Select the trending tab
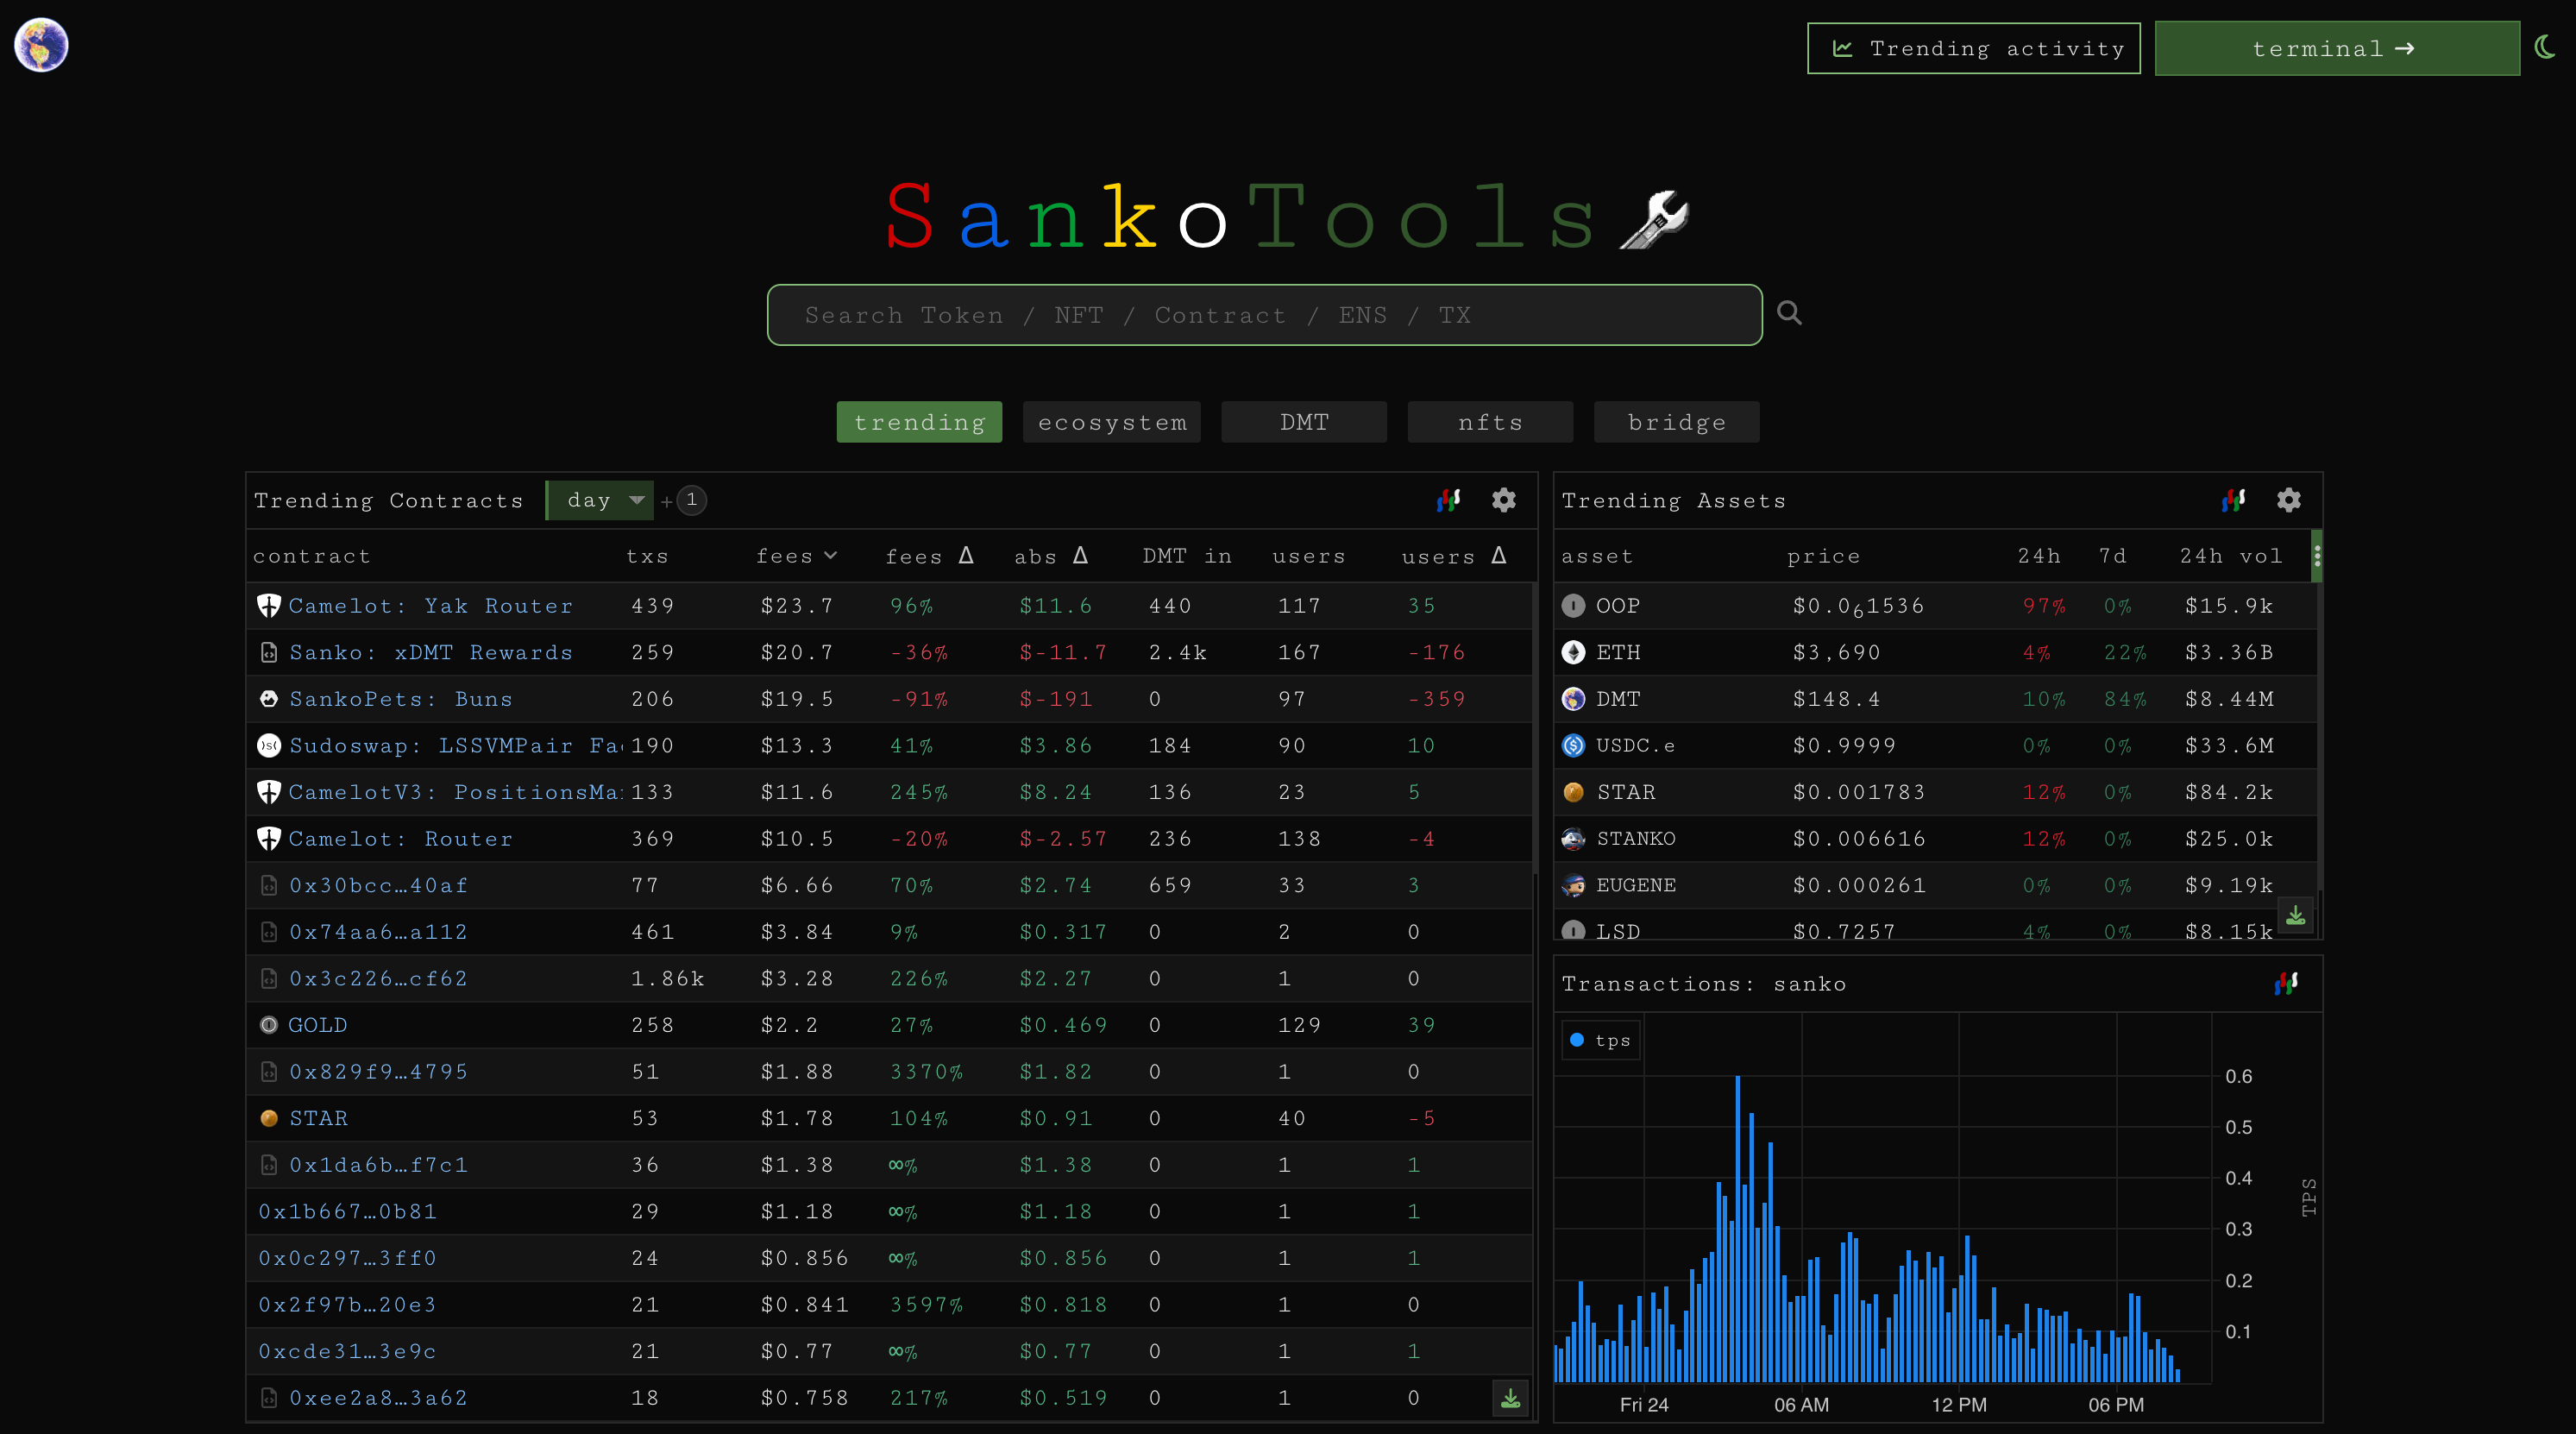2576x1434 pixels. pos(919,422)
